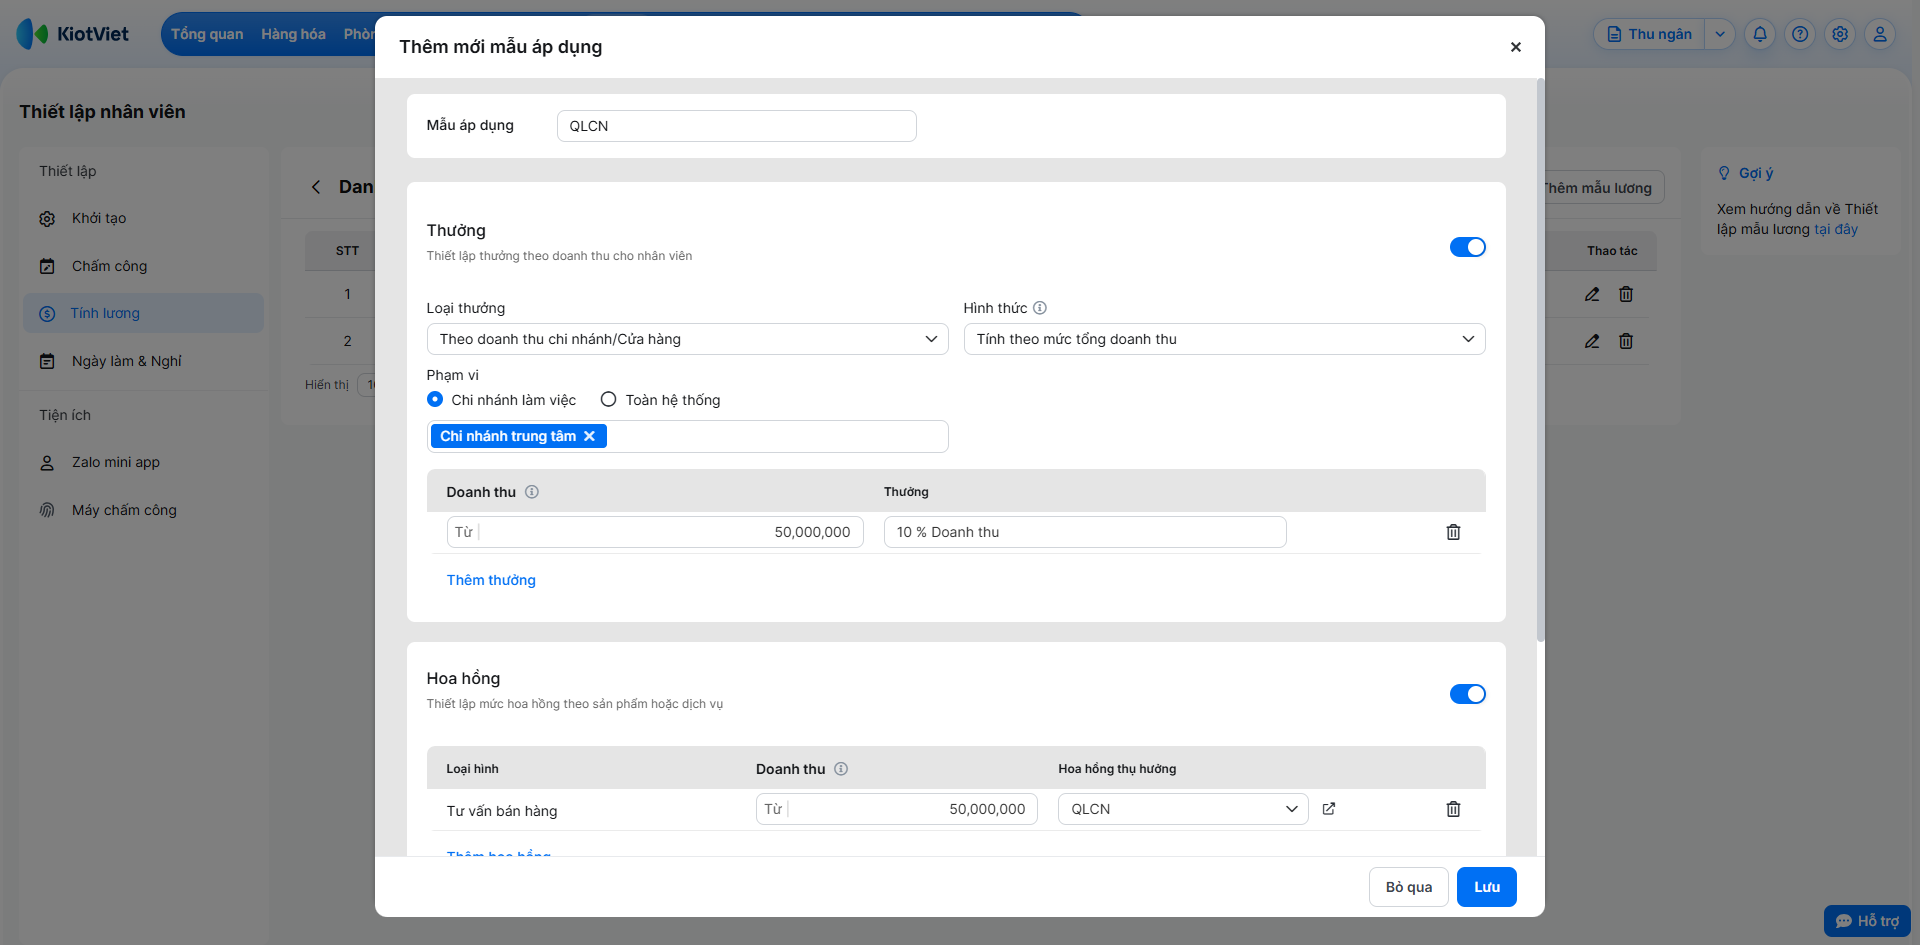Open the Tổng quan menu
The width and height of the screenshot is (1920, 945).
point(207,34)
